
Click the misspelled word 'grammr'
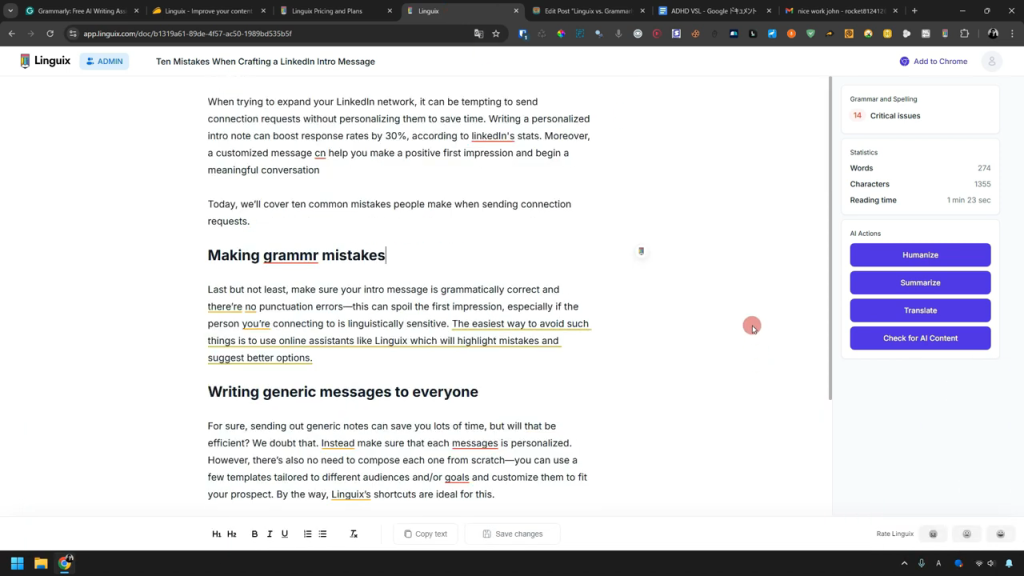[x=291, y=255]
